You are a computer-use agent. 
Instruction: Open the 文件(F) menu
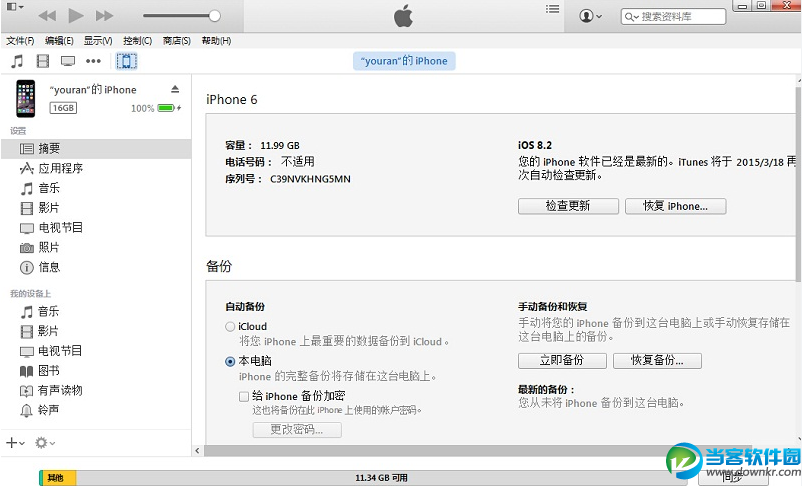(20, 40)
